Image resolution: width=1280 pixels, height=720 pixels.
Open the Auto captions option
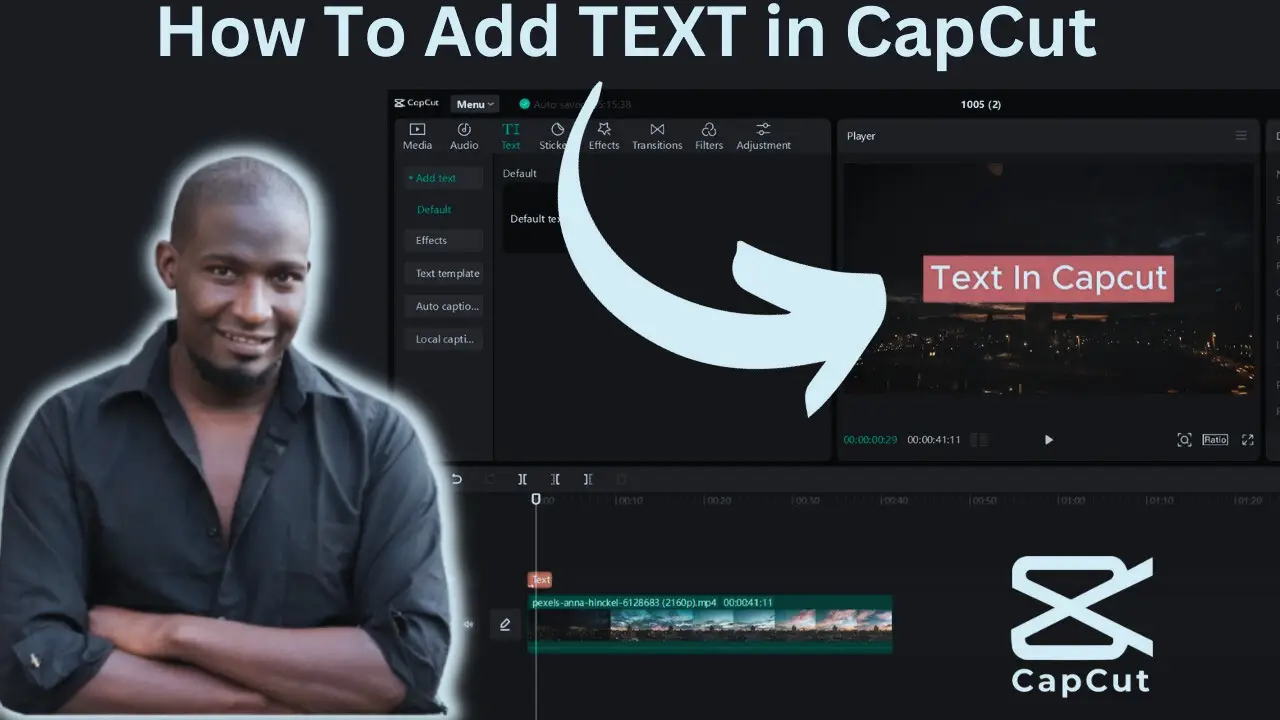(x=443, y=306)
